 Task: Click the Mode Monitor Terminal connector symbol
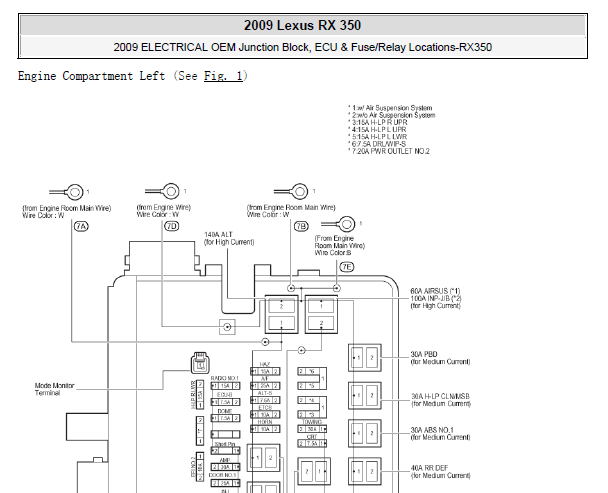click(x=200, y=363)
